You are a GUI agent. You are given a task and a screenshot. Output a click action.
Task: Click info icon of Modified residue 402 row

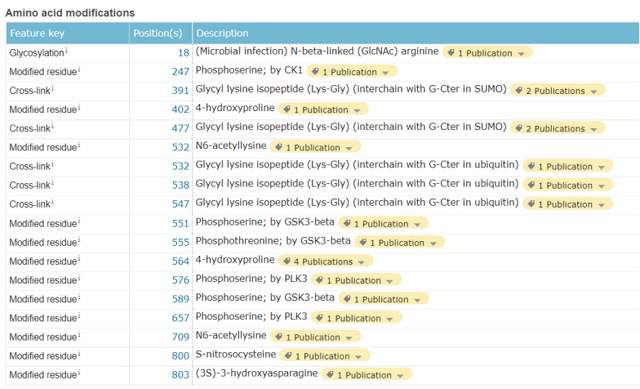(79, 107)
